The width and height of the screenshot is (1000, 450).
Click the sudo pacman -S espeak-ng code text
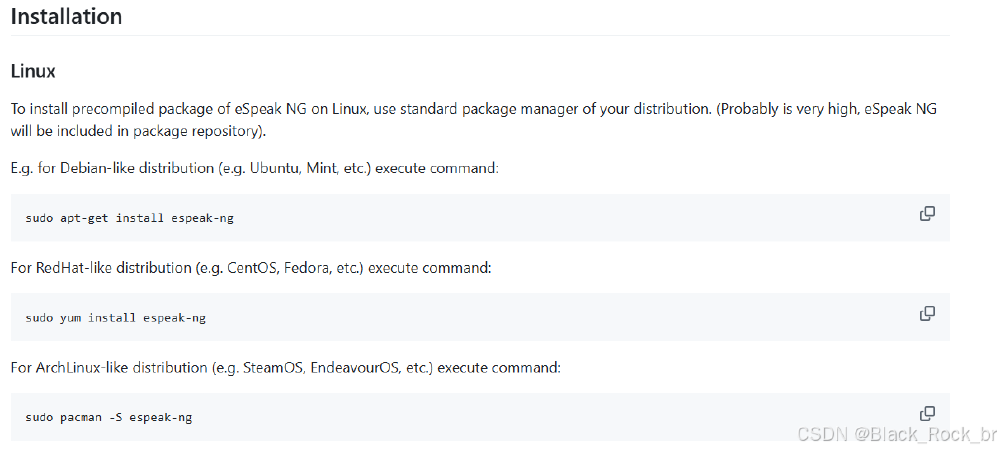click(x=108, y=417)
